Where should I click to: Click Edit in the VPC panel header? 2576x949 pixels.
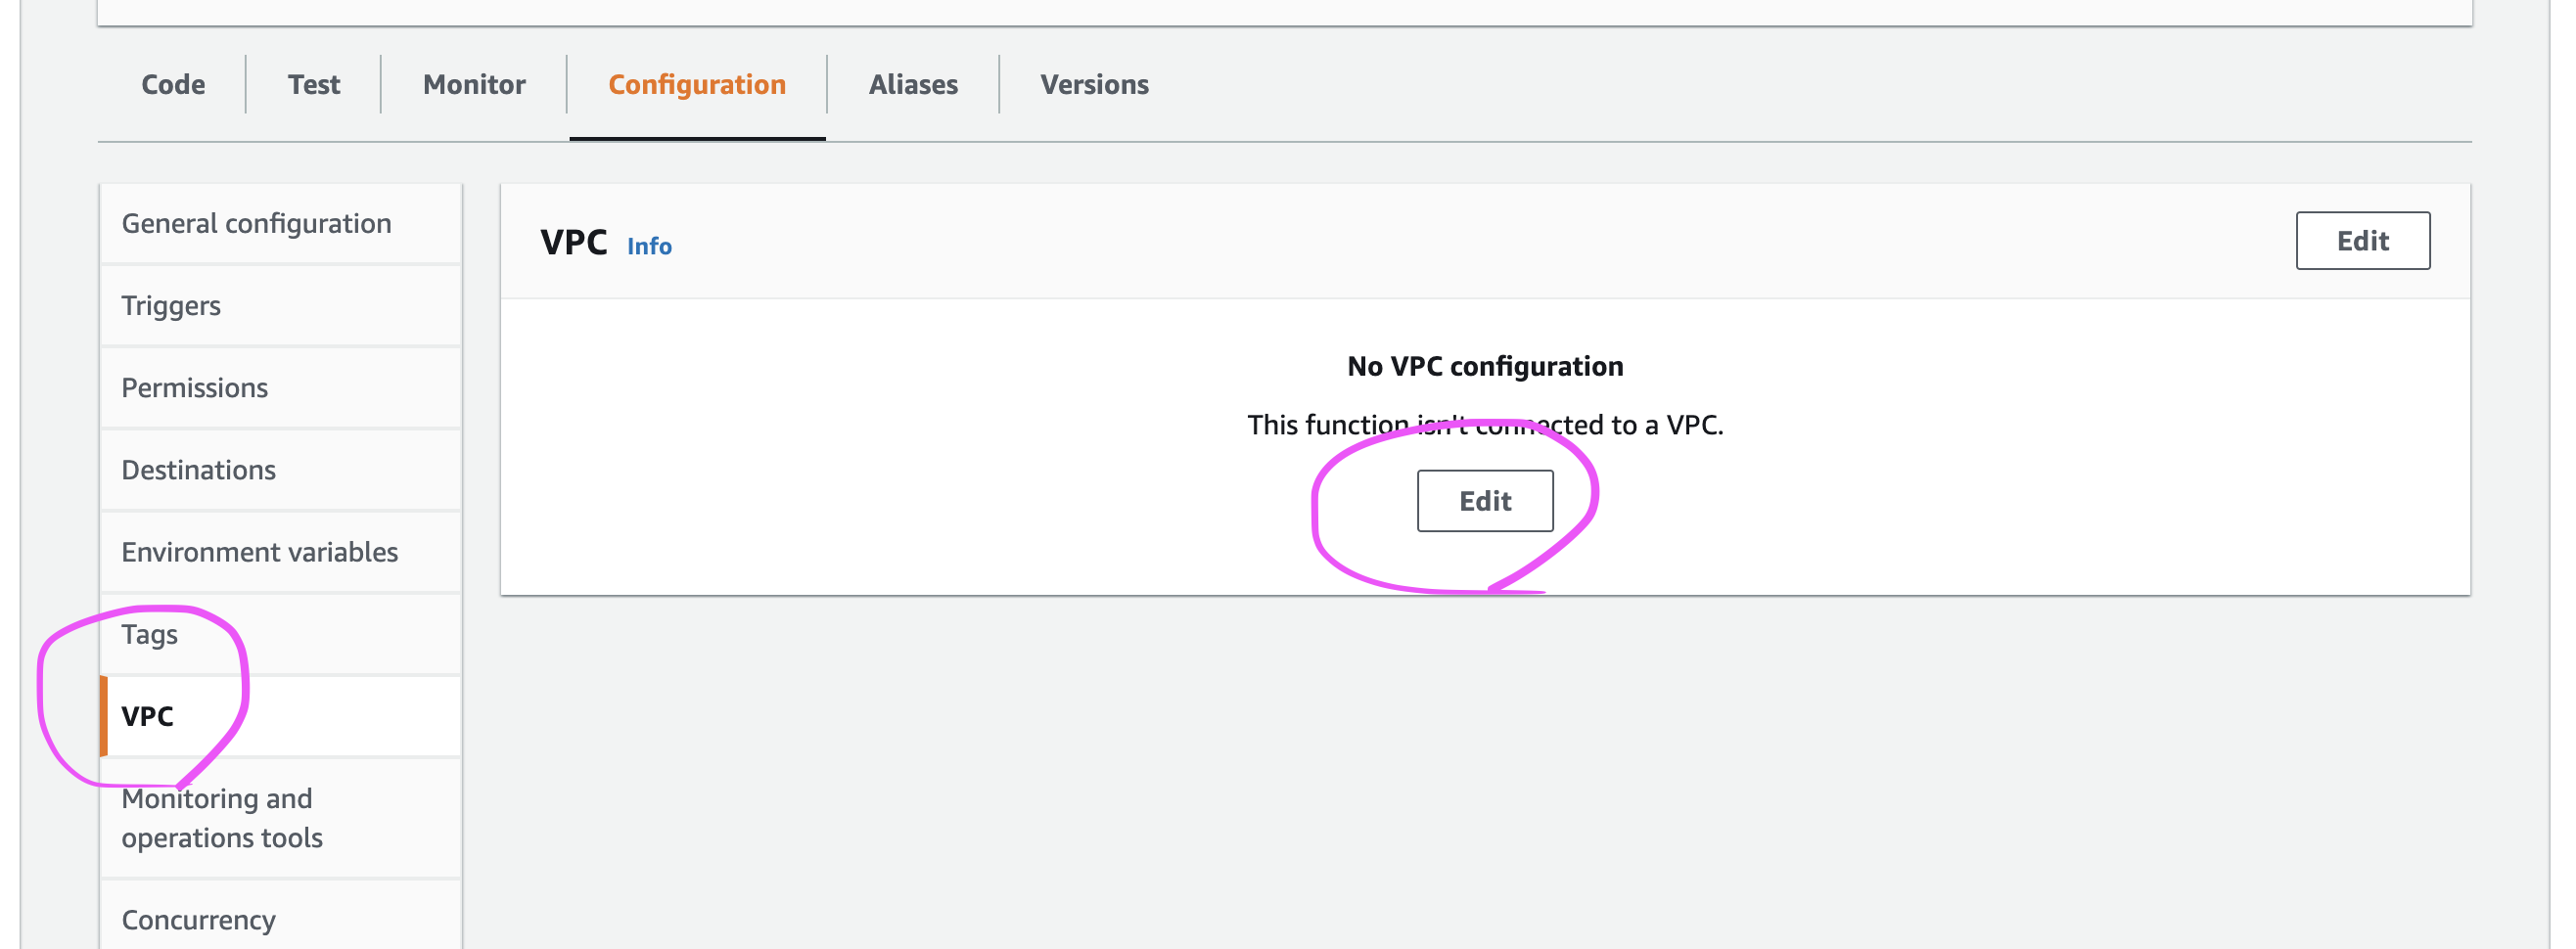pos(2362,241)
